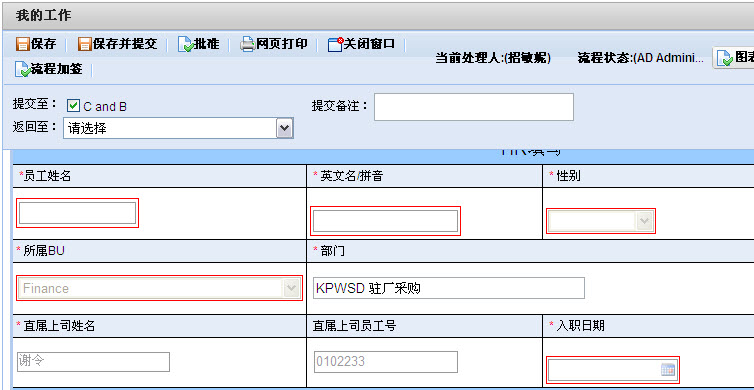Focus the 提交备注 text field

[x=474, y=107]
